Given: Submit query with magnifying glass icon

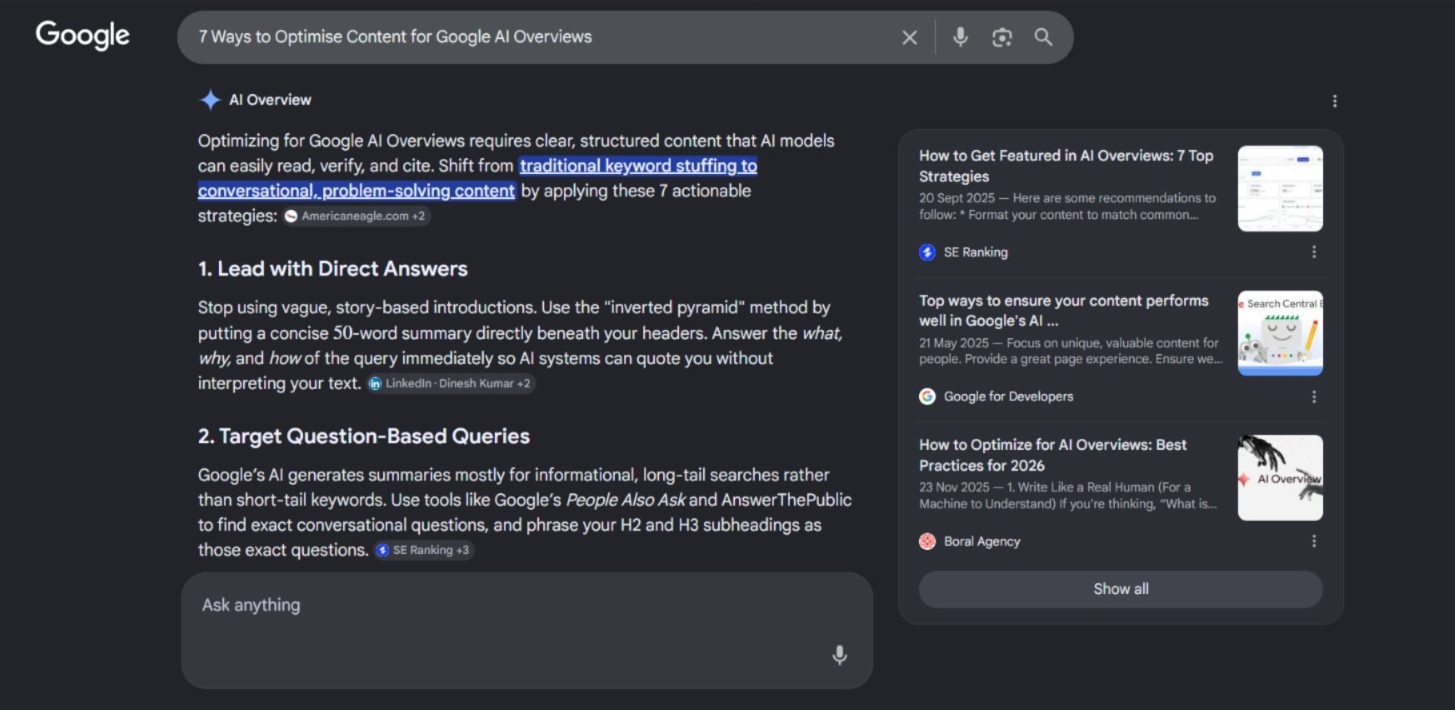Looking at the screenshot, I should [1043, 37].
